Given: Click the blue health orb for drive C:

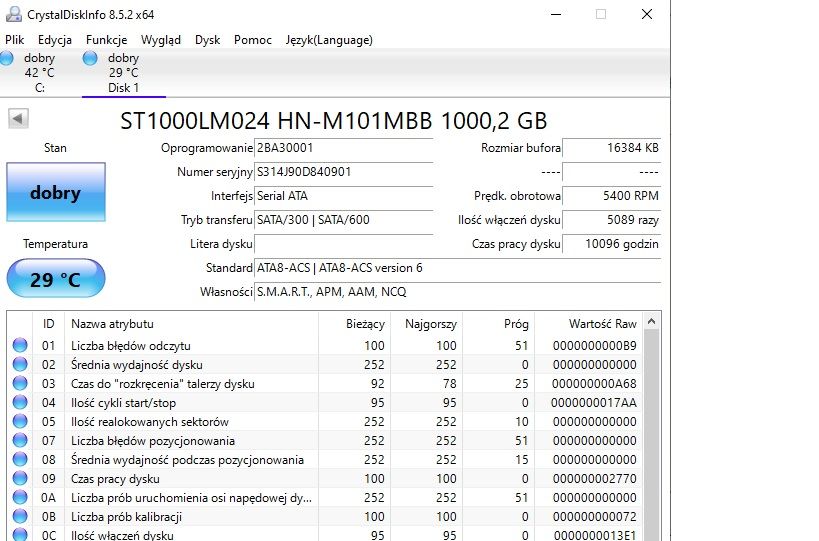Looking at the screenshot, I should coord(7,58).
